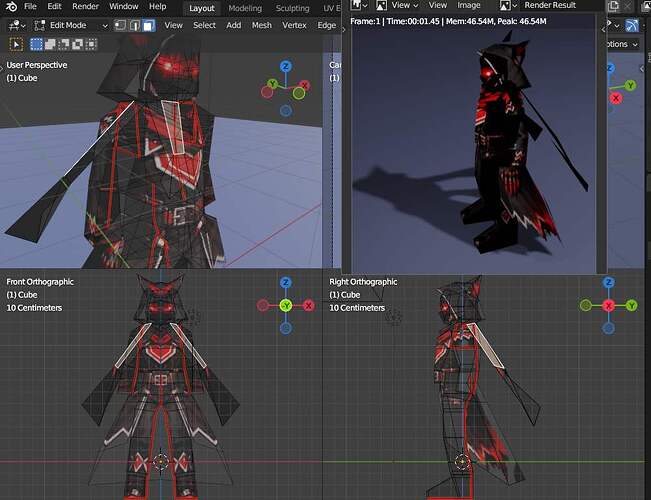Image resolution: width=651 pixels, height=500 pixels.
Task: Click X axis on Front Orthographic gizmo
Action: 308,306
